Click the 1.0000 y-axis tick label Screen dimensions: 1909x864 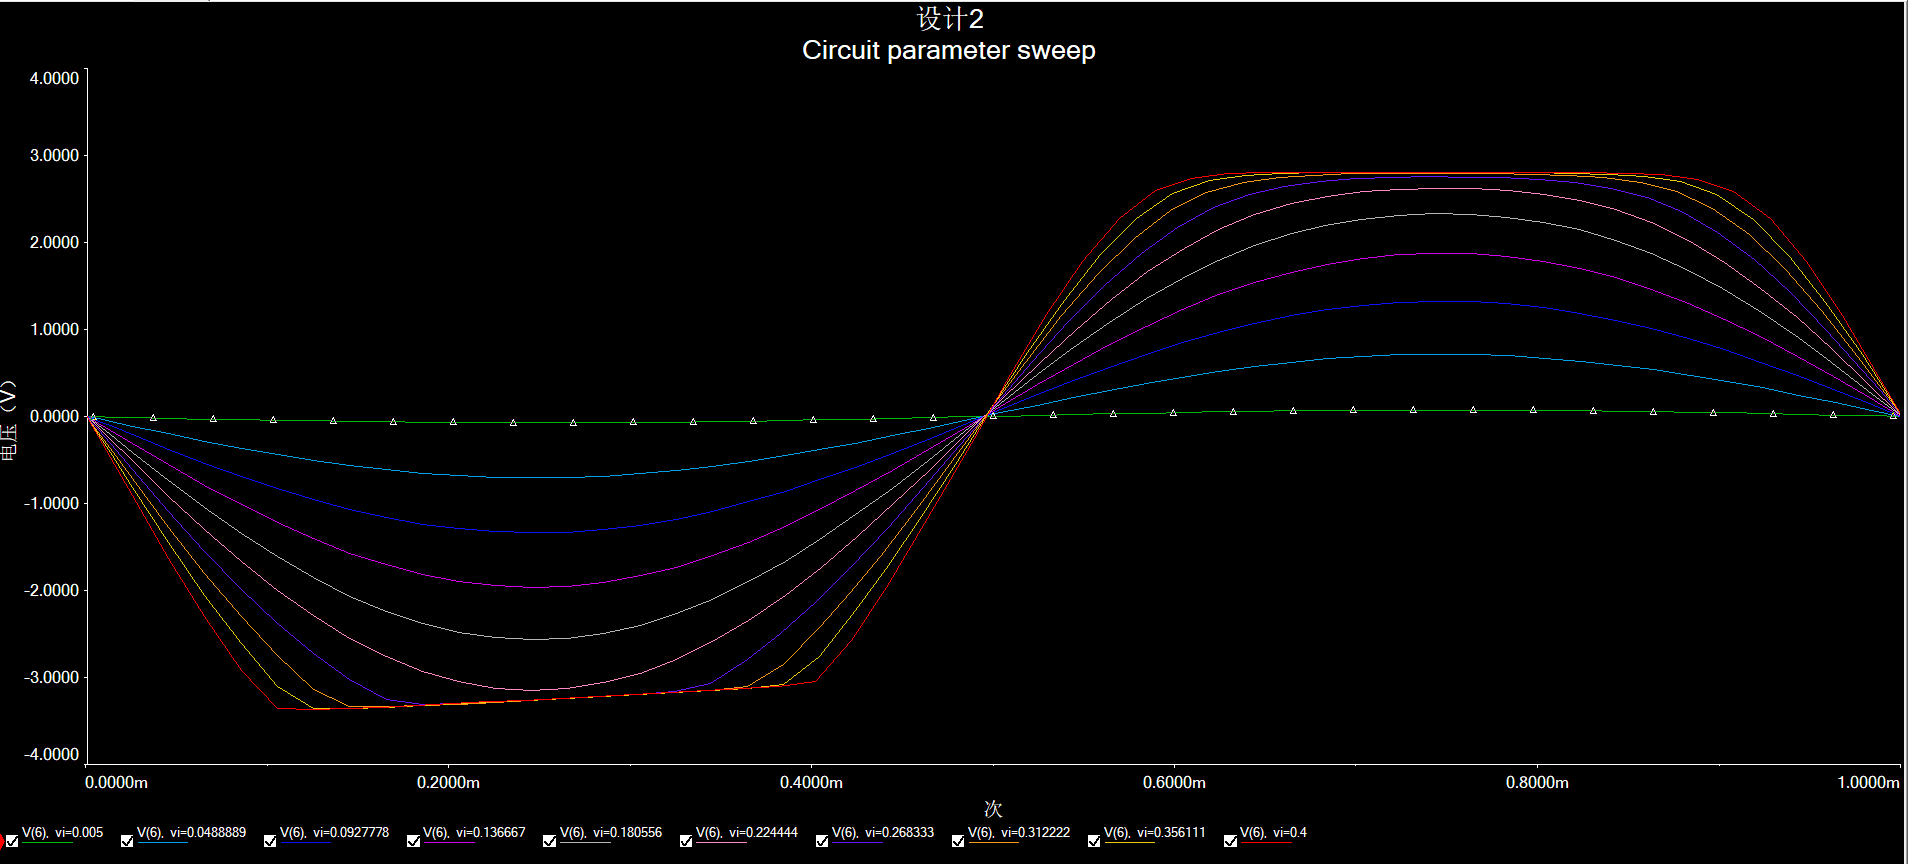pyautogui.click(x=54, y=329)
